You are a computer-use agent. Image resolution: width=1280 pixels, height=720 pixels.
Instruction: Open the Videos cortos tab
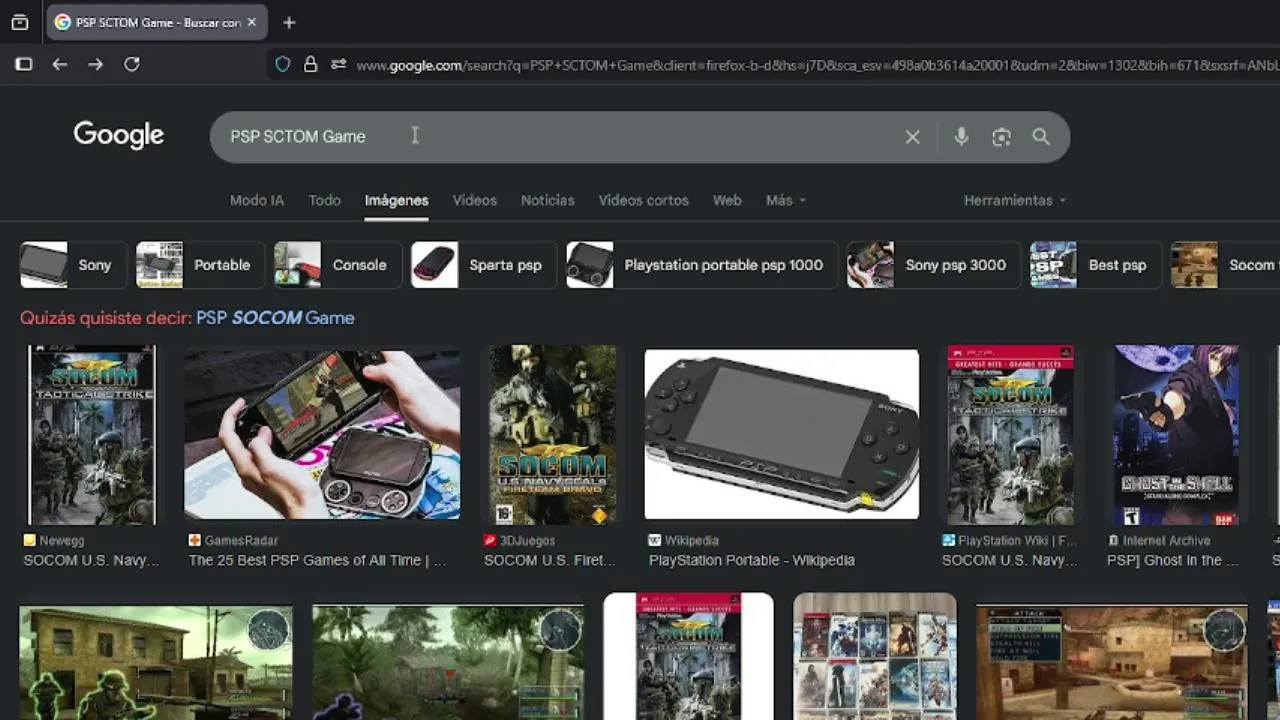pyautogui.click(x=643, y=200)
